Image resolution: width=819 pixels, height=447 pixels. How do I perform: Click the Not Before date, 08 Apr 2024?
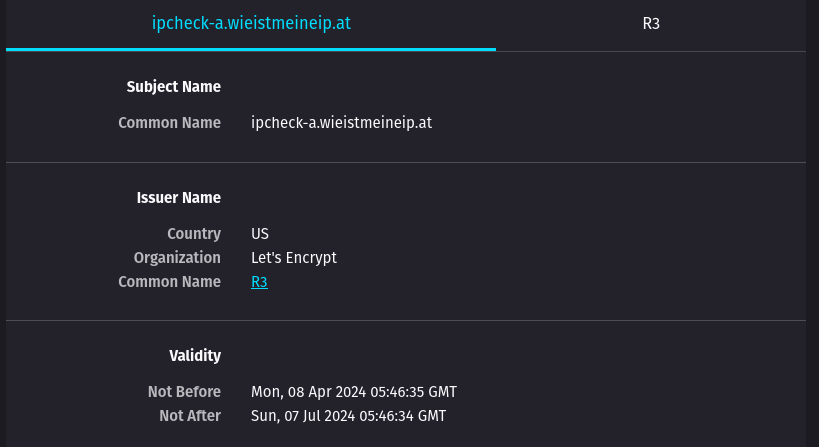click(x=354, y=392)
